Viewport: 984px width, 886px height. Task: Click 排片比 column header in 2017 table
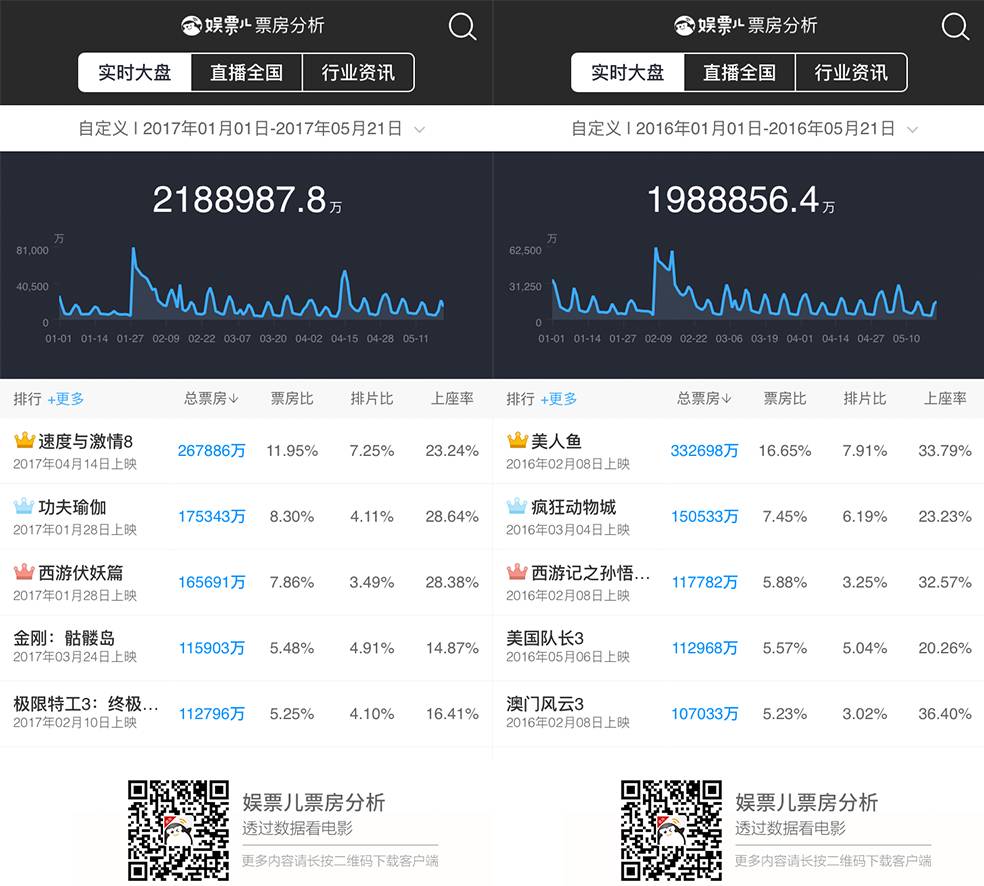pyautogui.click(x=372, y=398)
